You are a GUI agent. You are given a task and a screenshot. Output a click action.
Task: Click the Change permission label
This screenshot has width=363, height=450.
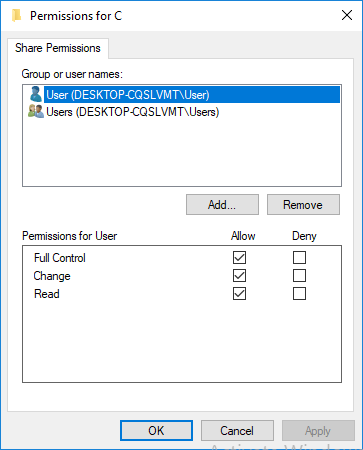pyautogui.click(x=52, y=276)
